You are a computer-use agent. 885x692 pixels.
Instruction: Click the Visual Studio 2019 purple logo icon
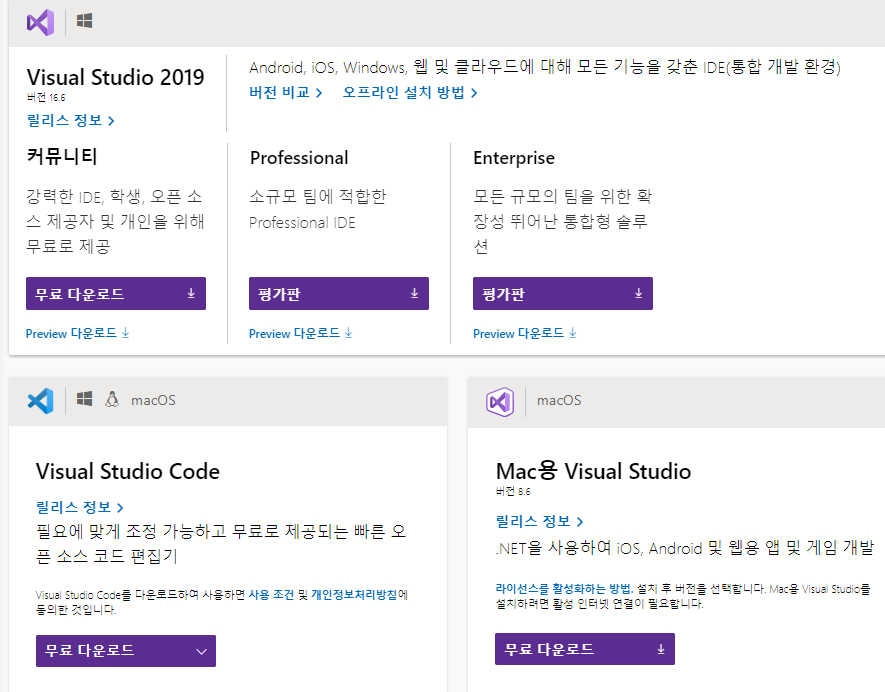tap(41, 23)
